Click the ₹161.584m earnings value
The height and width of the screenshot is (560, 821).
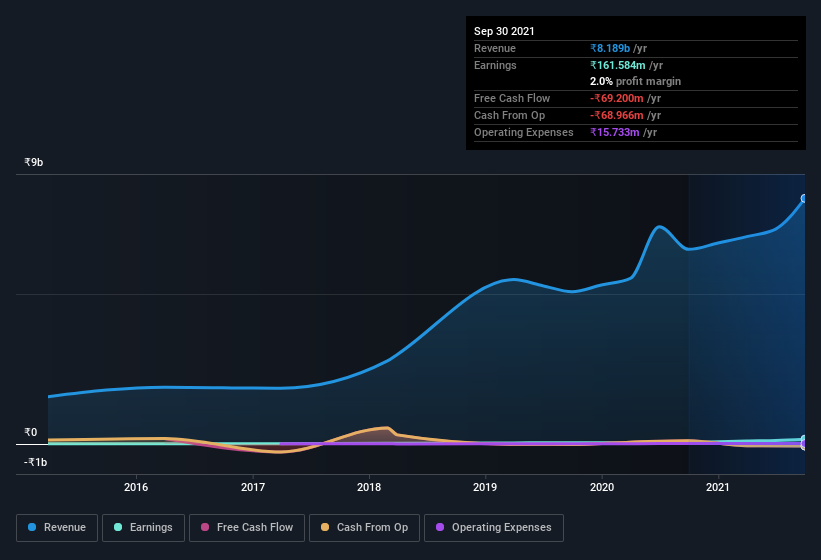point(618,65)
